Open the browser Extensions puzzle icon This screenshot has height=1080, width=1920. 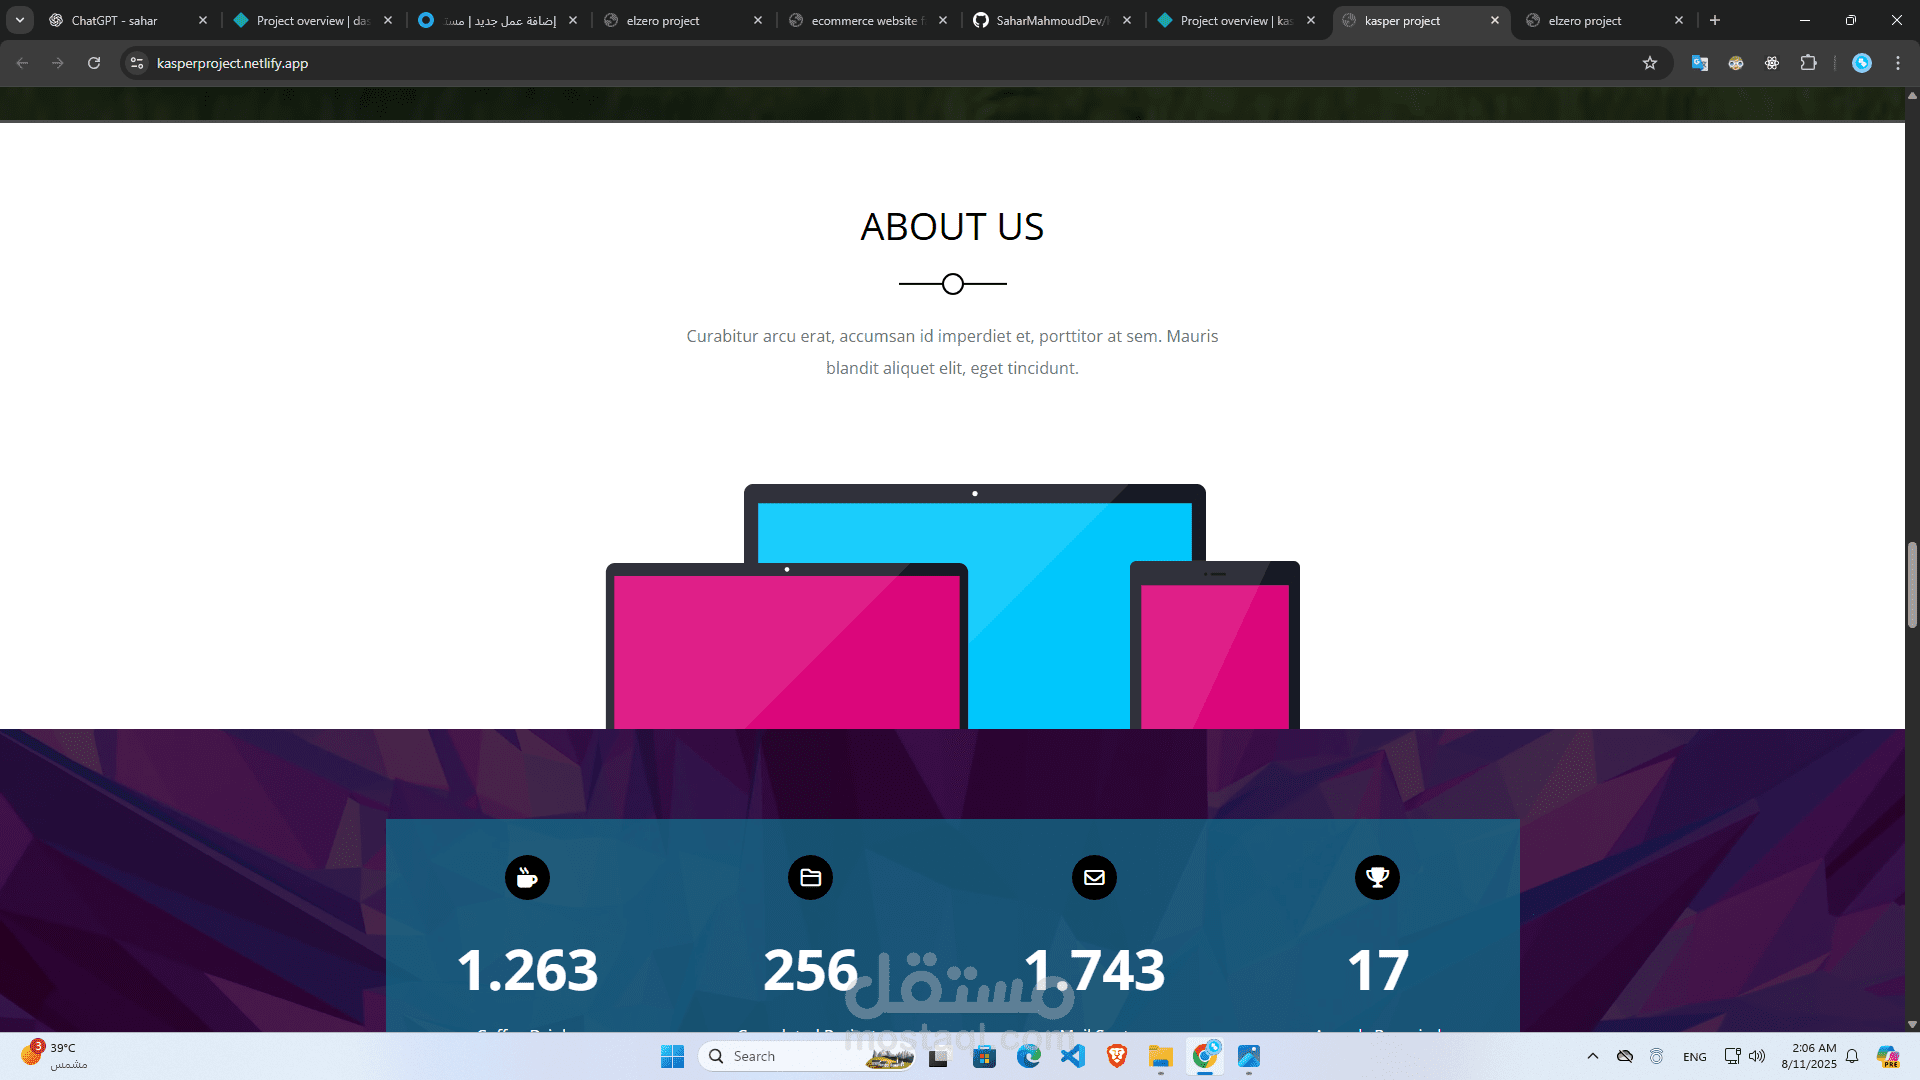[x=1808, y=63]
